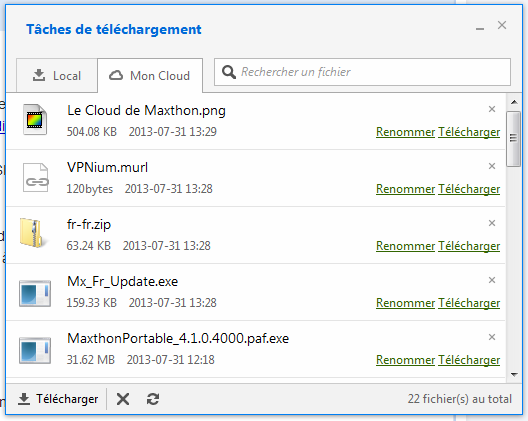Click Télécharger link for VPNium.murl
The height and width of the screenshot is (421, 528).
click(x=469, y=189)
